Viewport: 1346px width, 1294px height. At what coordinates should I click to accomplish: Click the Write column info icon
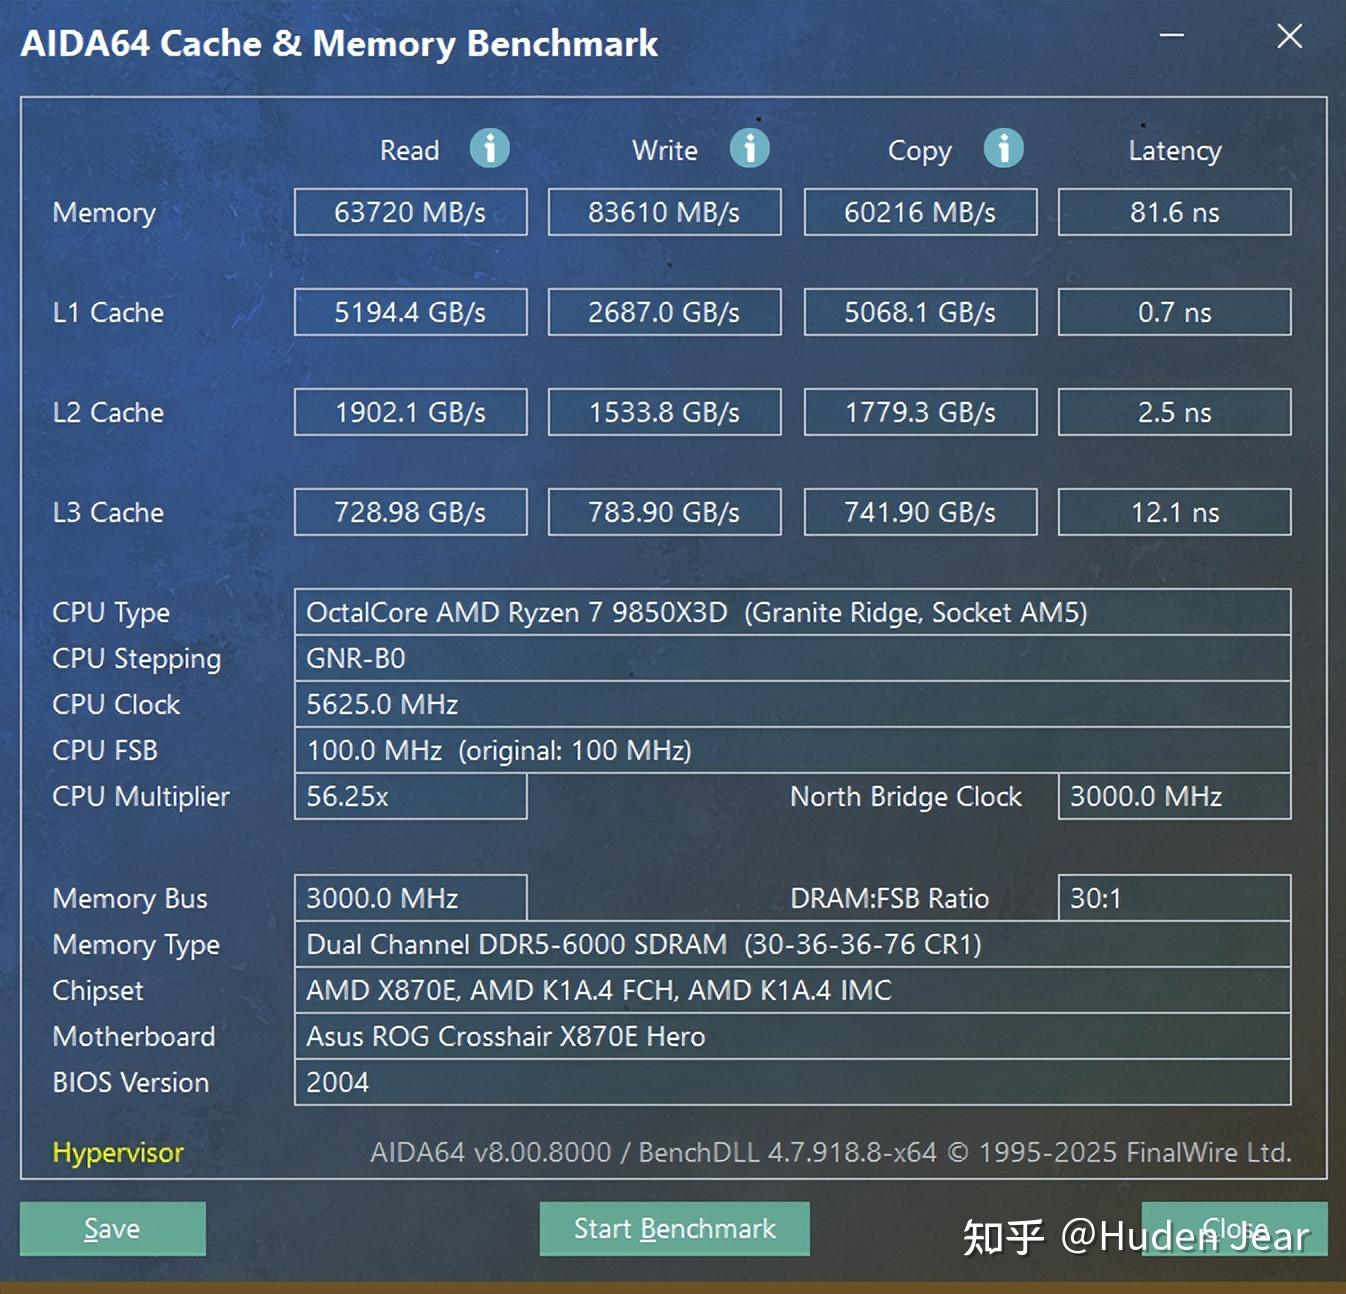(x=750, y=149)
